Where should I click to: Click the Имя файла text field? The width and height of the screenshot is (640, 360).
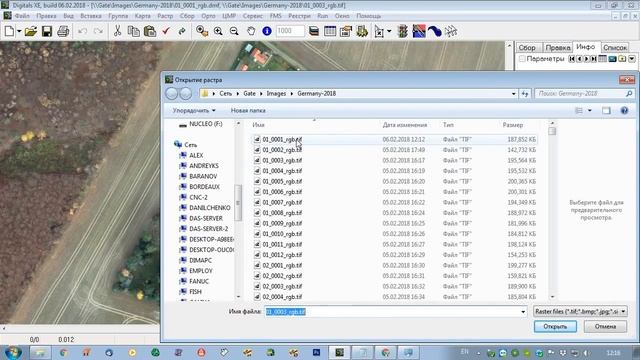(395, 312)
